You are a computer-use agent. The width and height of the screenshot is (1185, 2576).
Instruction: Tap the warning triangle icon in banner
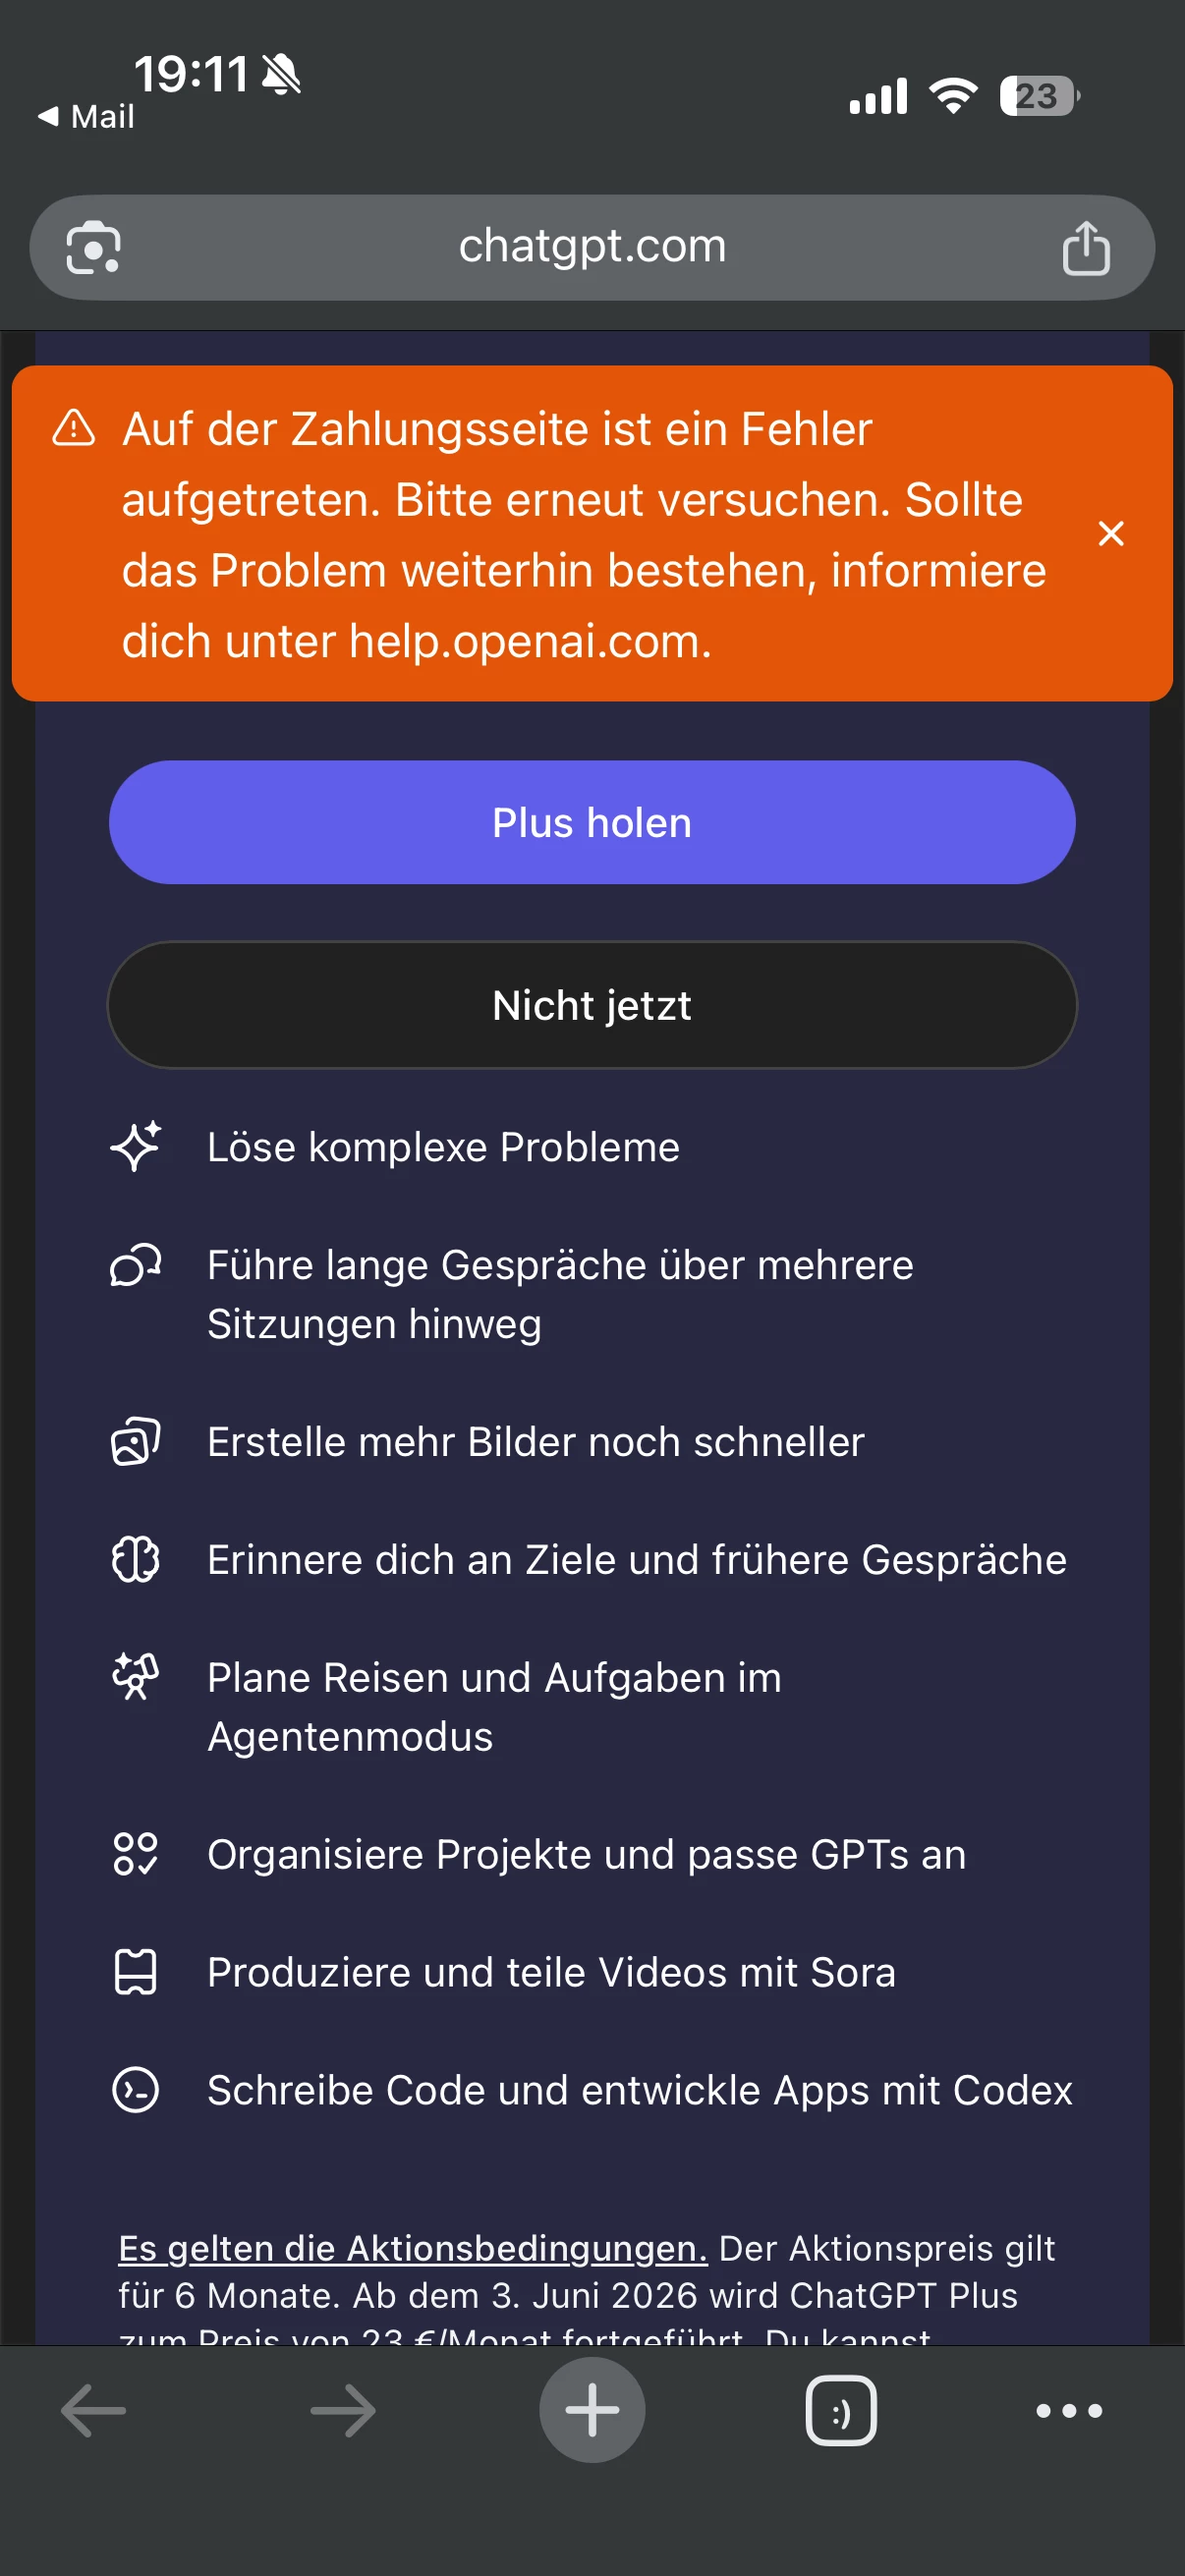coord(74,428)
